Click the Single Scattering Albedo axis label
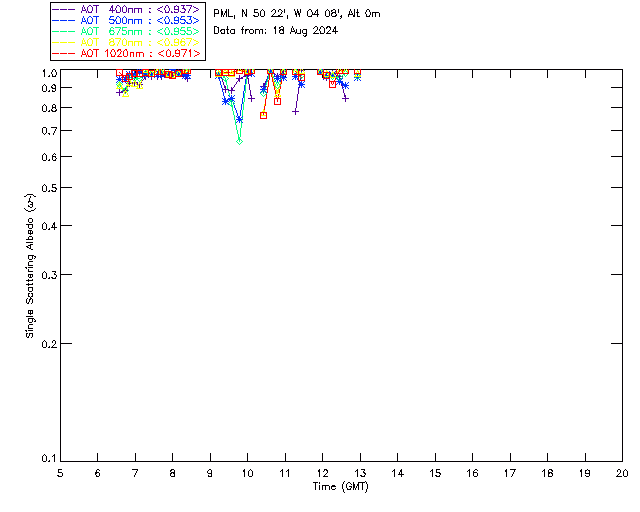This screenshot has width=640, height=512. click(30, 265)
